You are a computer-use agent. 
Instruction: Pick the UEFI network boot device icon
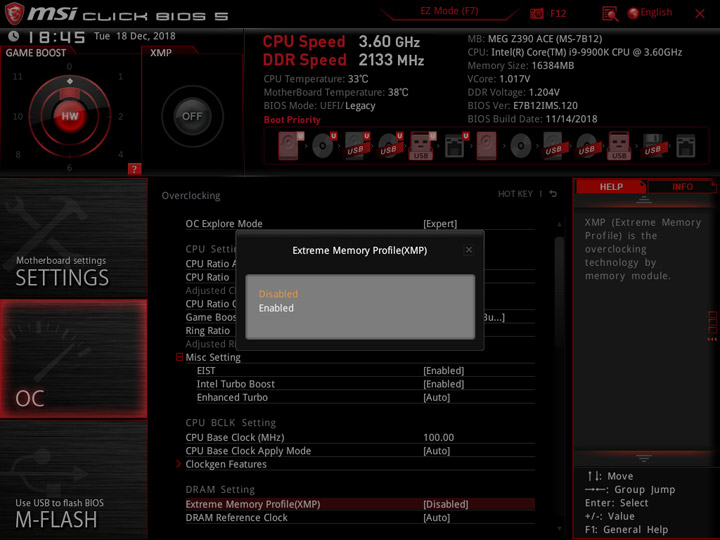(456, 146)
